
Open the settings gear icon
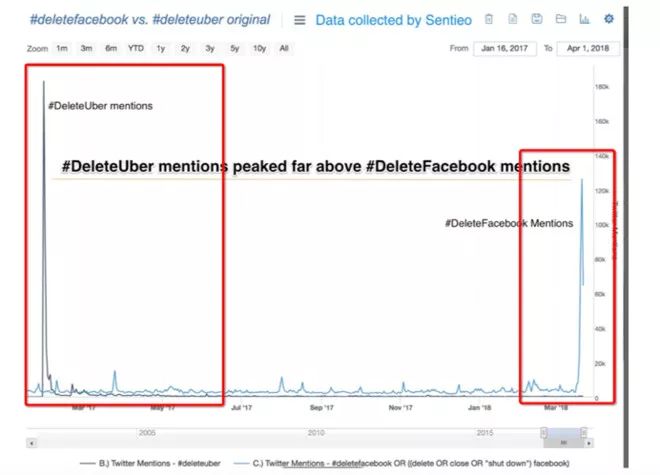click(x=608, y=19)
